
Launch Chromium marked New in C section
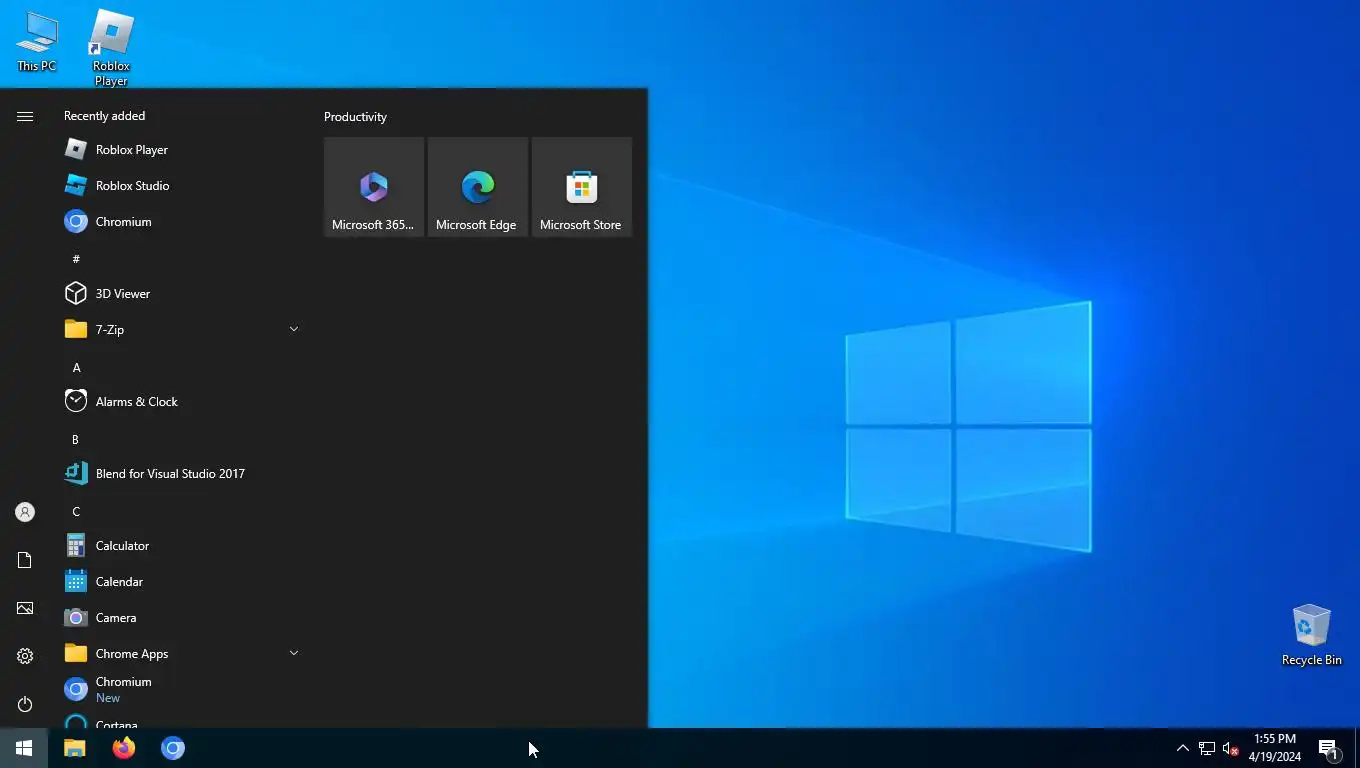point(180,690)
